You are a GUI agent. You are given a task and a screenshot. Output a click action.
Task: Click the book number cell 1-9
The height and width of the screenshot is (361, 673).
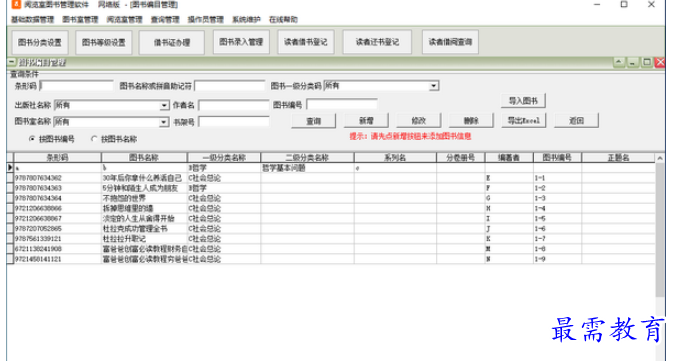[557, 259]
